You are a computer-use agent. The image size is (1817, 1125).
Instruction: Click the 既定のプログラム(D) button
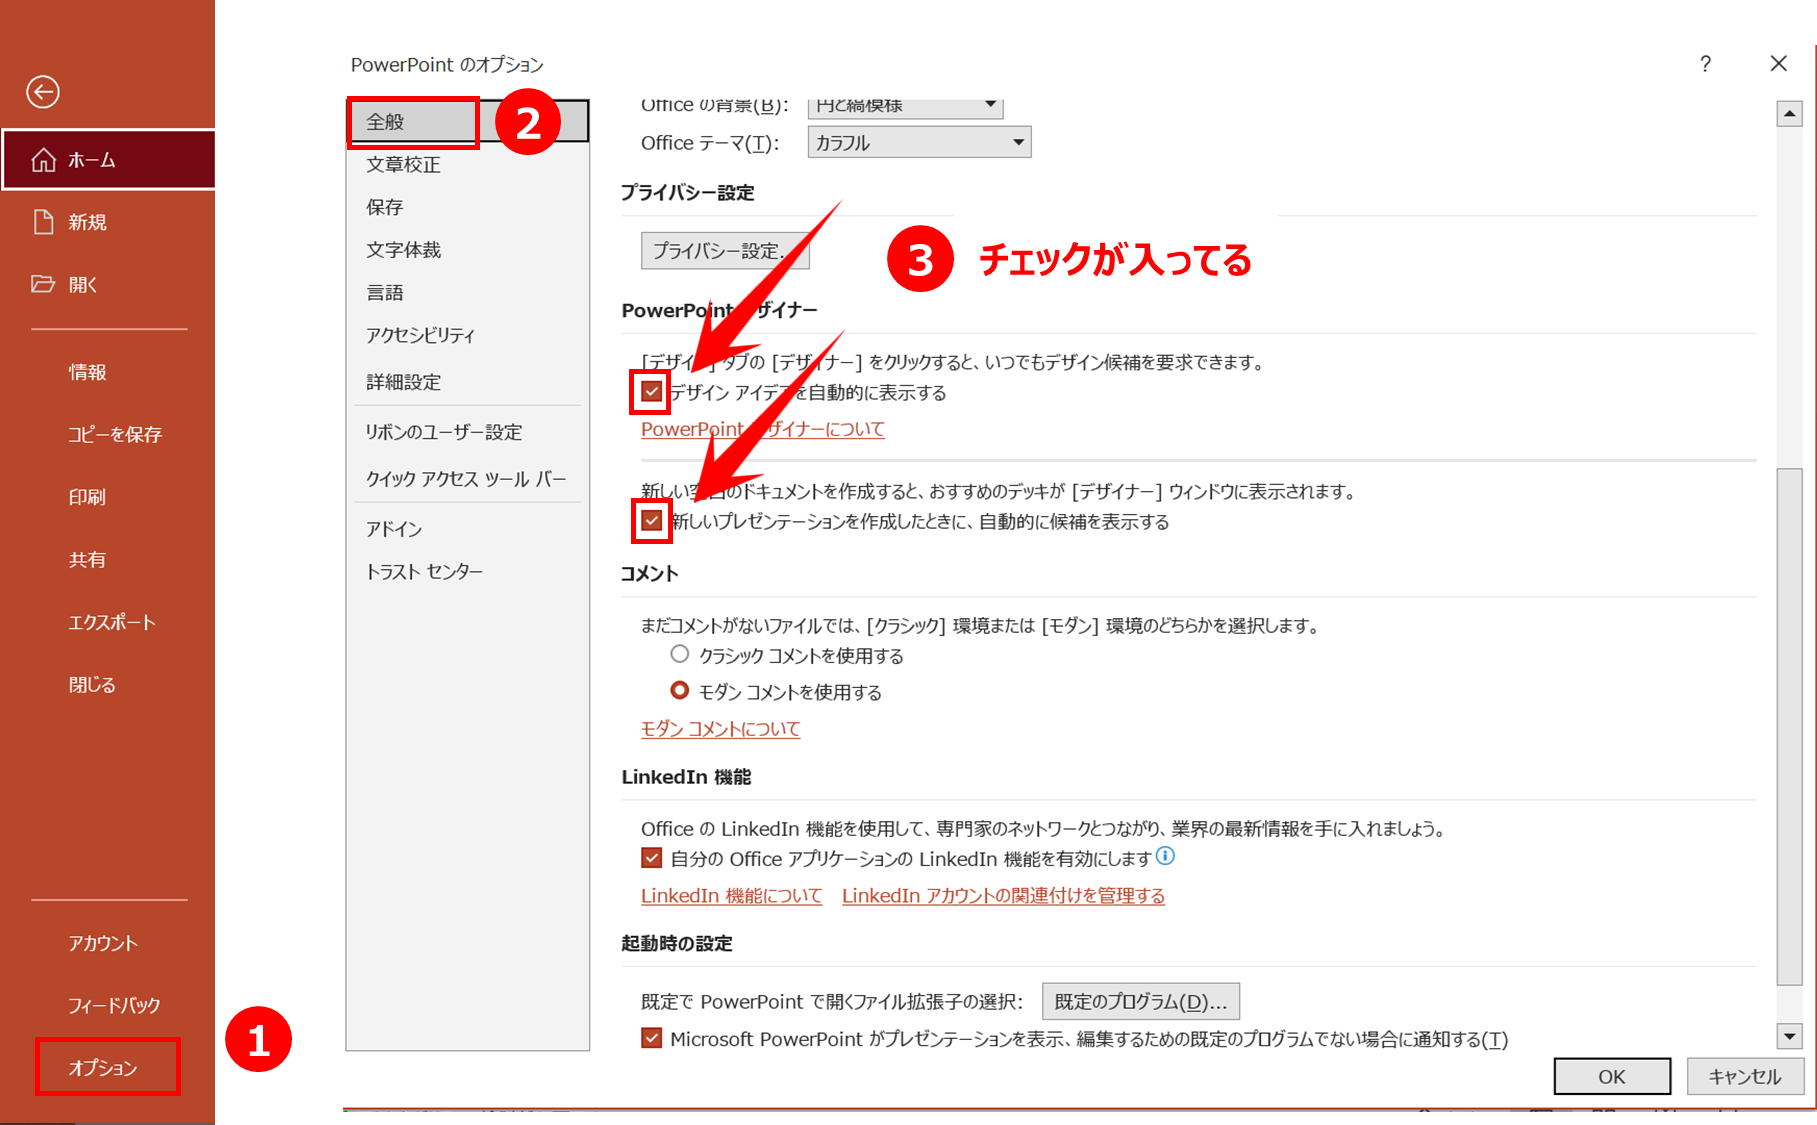[1140, 1001]
